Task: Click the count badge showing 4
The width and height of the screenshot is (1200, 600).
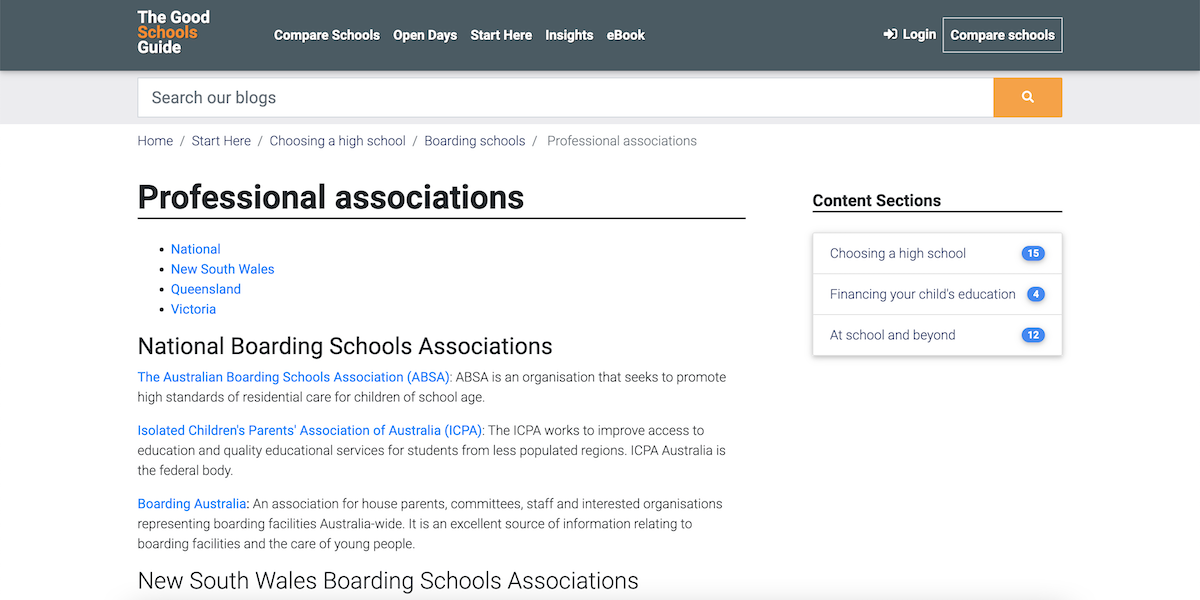Action: (x=1034, y=294)
